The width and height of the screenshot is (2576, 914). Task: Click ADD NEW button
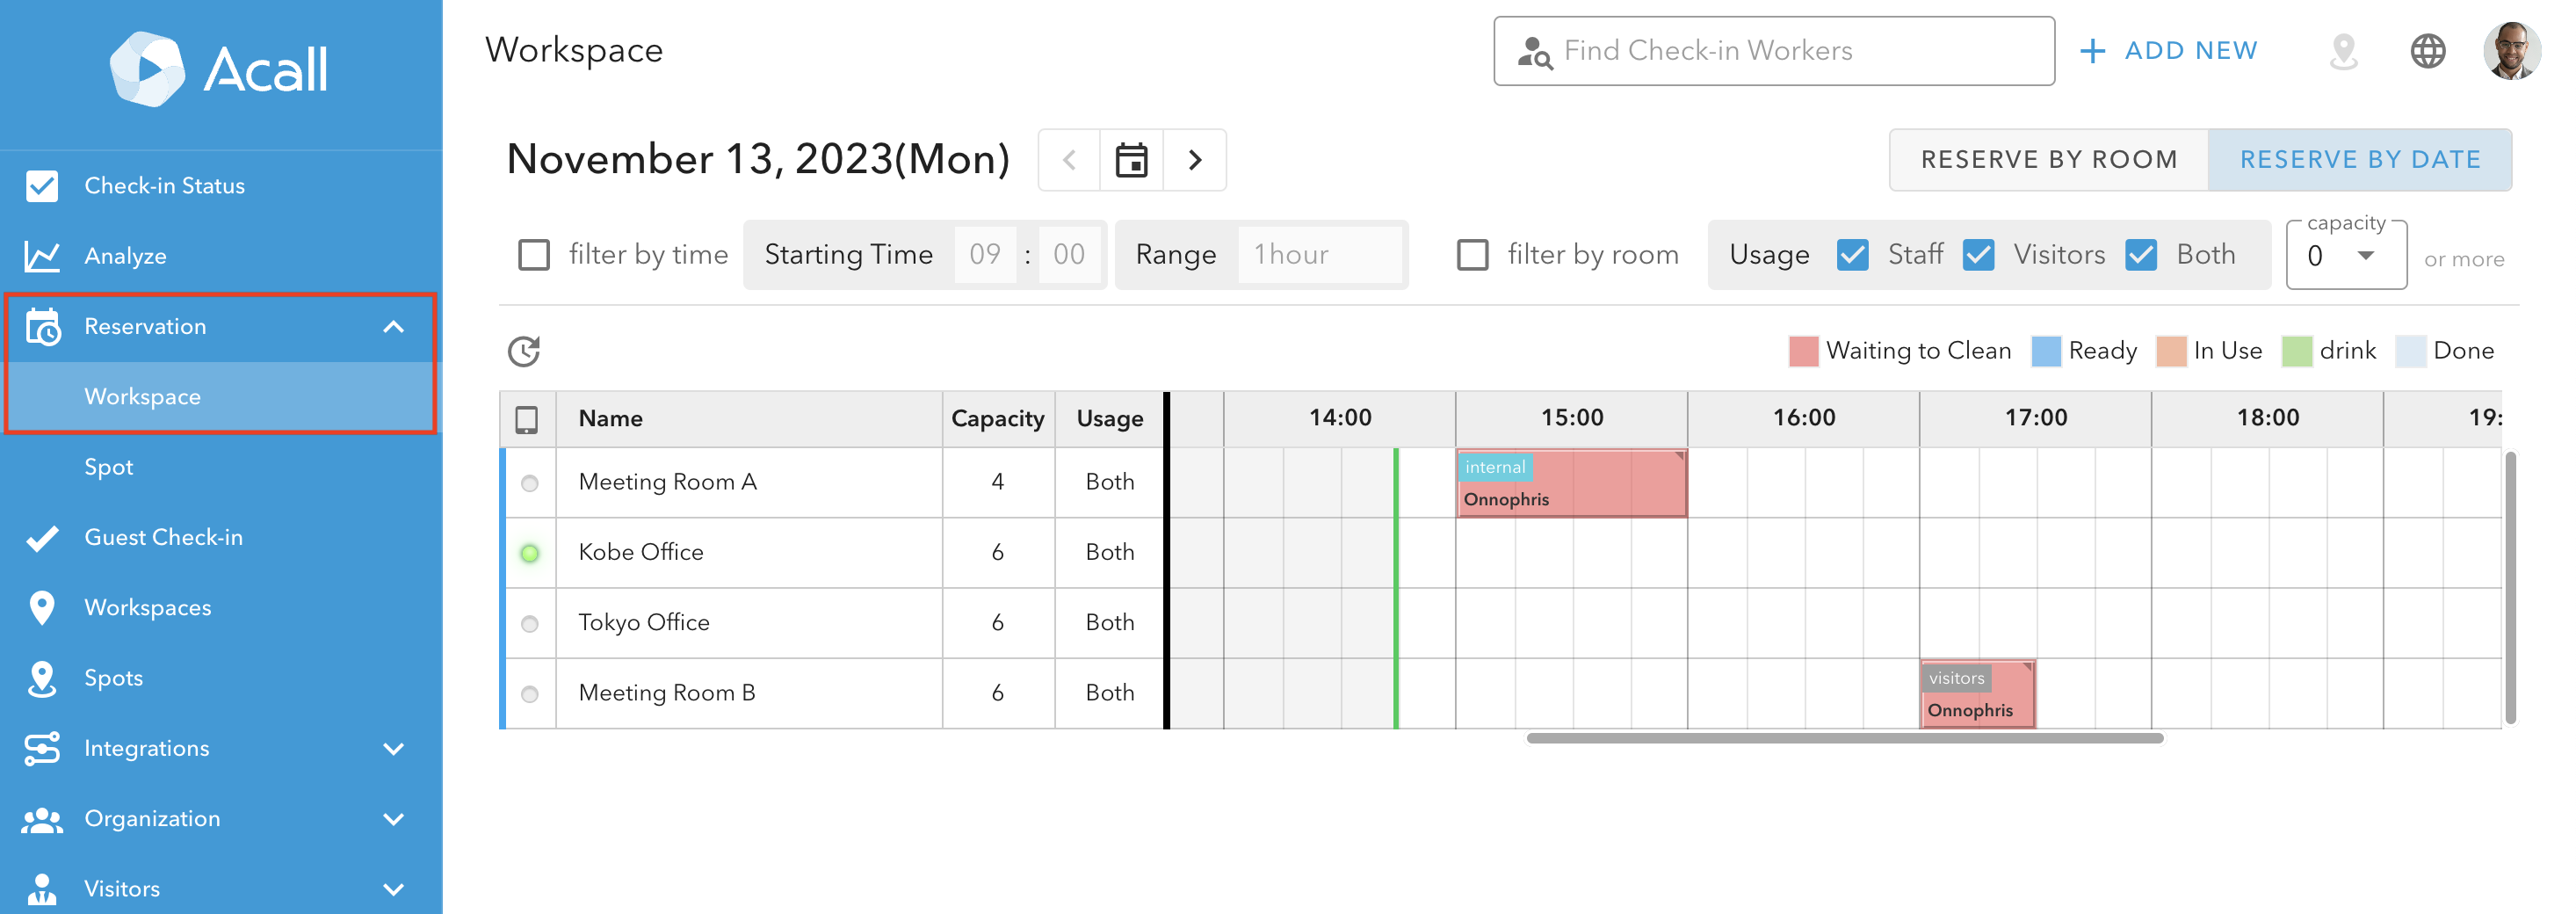click(2168, 51)
